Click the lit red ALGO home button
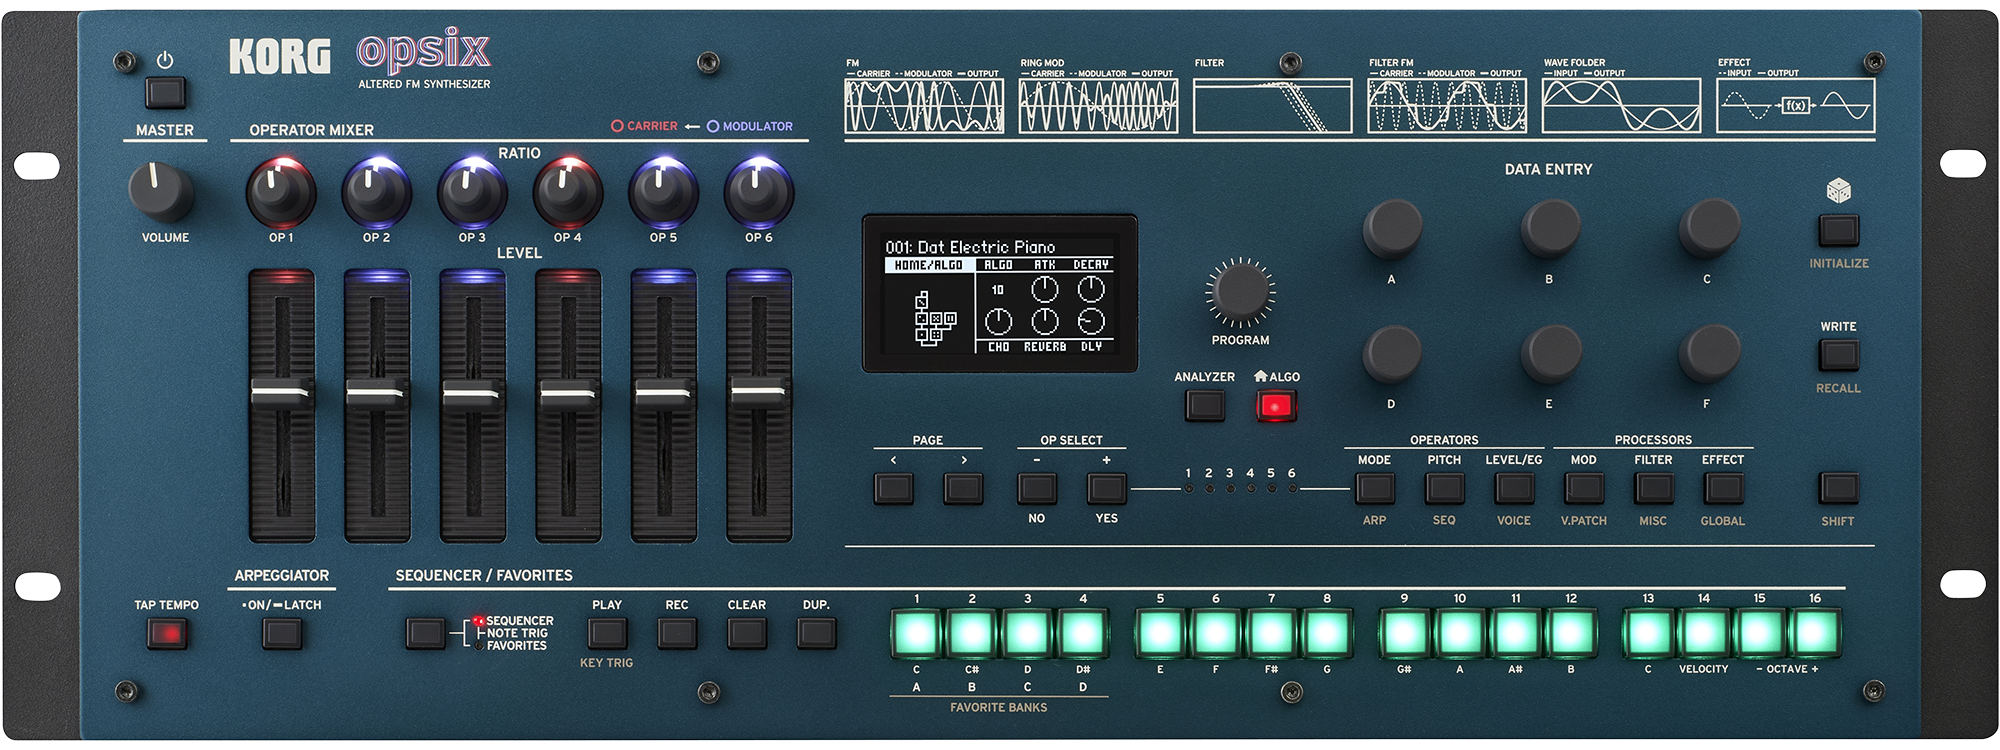 1275,406
